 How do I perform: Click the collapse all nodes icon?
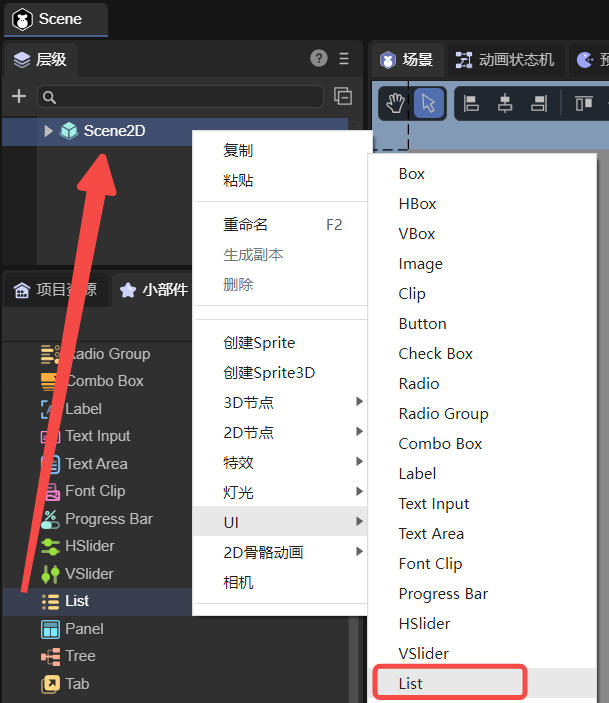pos(343,96)
